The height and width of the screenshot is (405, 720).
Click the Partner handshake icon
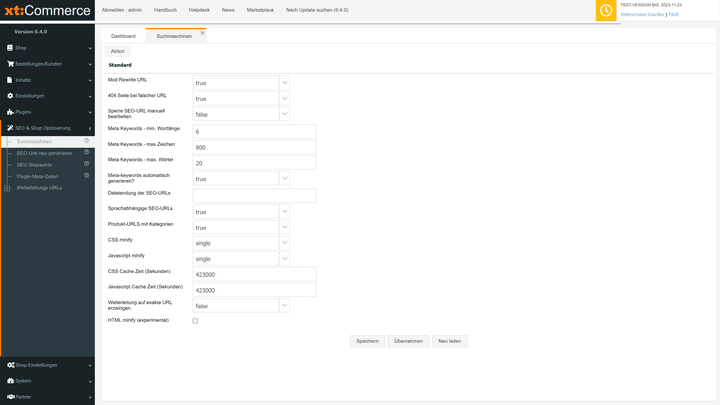point(11,397)
